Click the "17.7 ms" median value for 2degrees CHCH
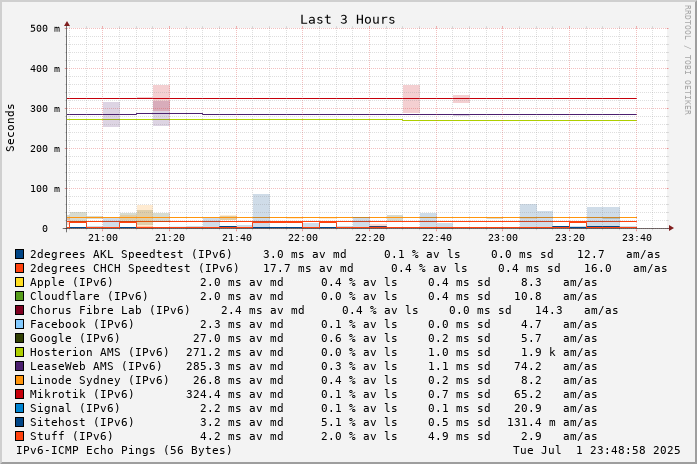 point(287,268)
